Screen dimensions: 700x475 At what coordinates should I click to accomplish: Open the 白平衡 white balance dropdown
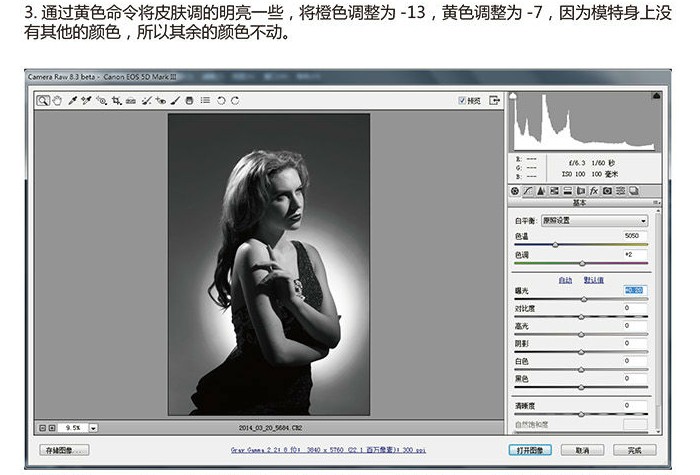tap(594, 221)
